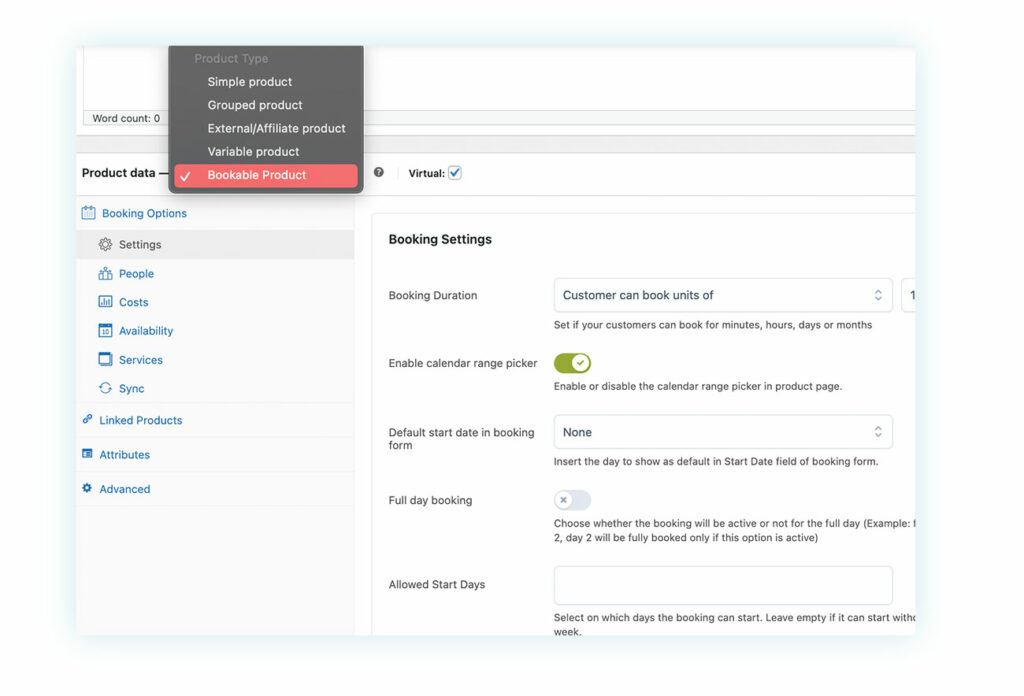Click the Services window icon
1024x696 pixels.
pos(105,360)
